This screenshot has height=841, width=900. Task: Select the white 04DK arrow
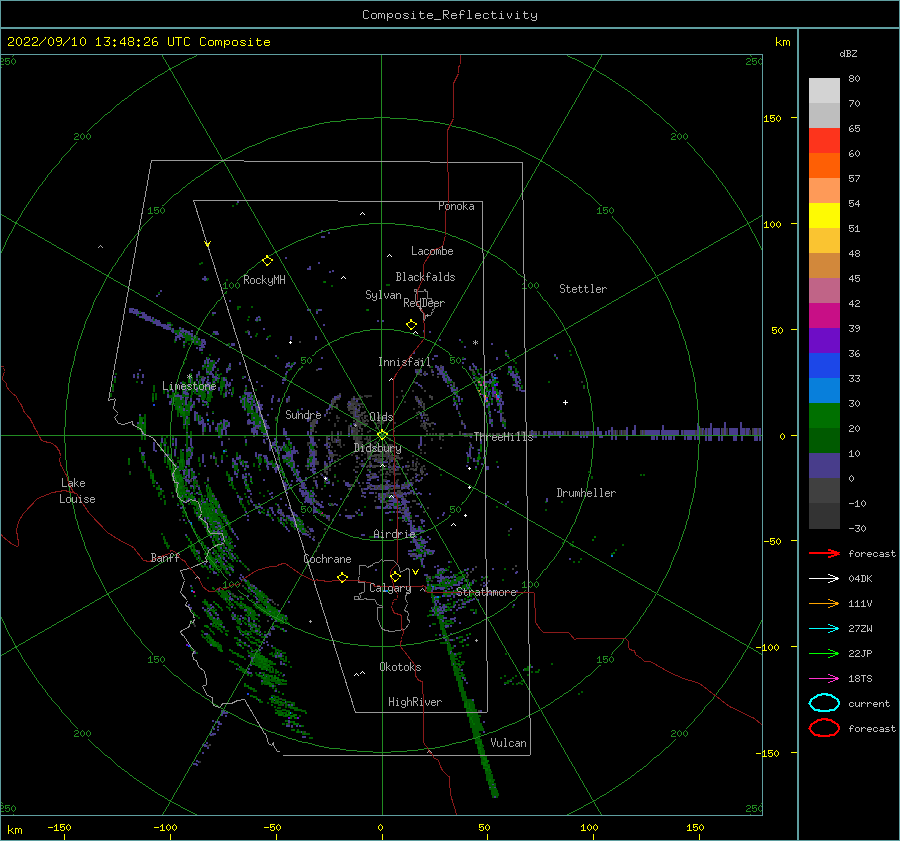point(824,579)
